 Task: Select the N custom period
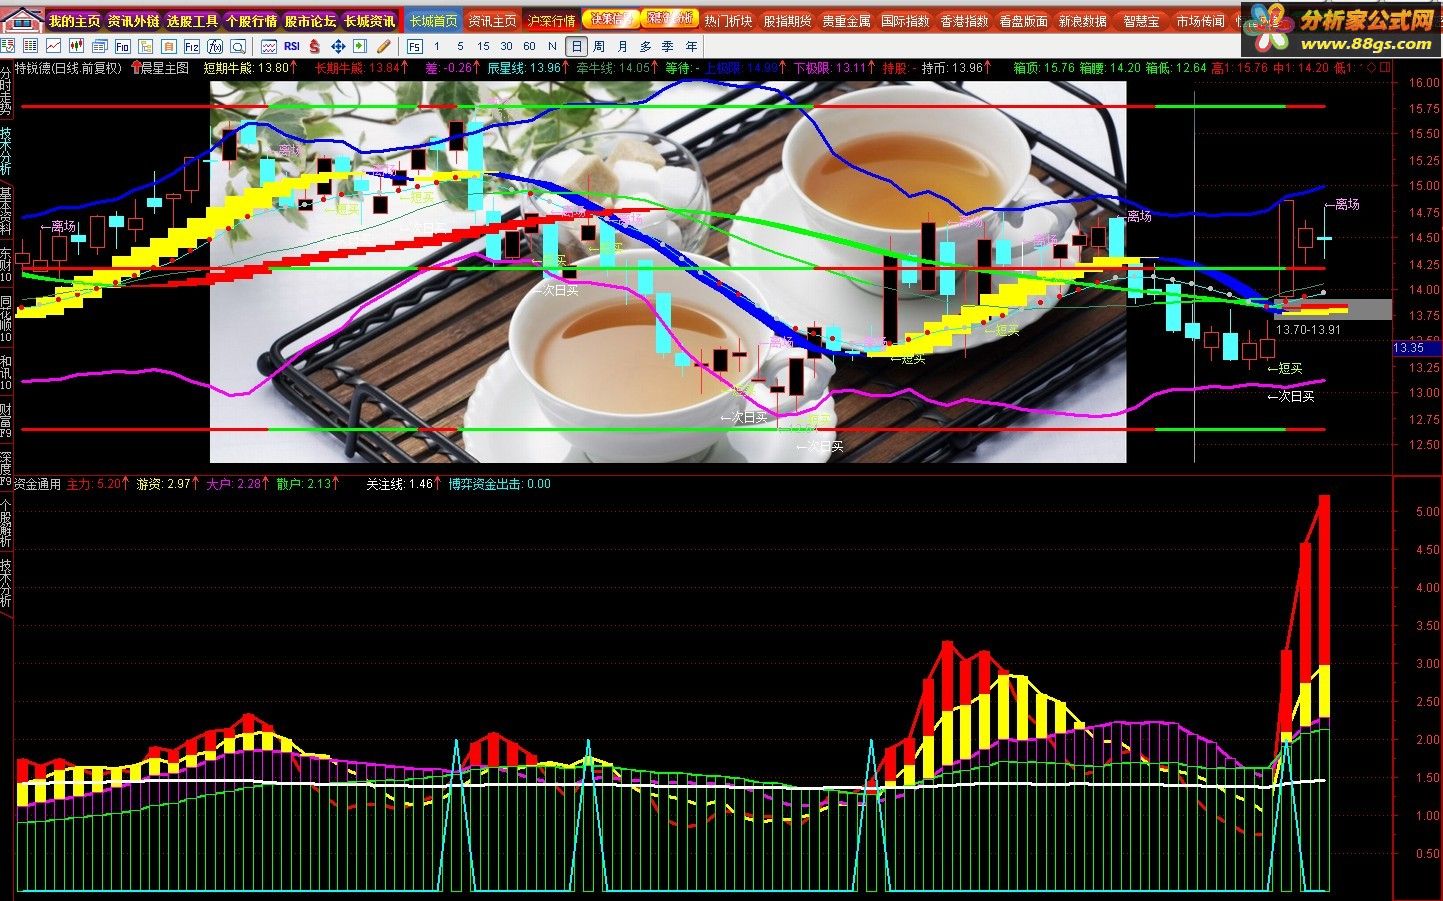click(x=552, y=46)
